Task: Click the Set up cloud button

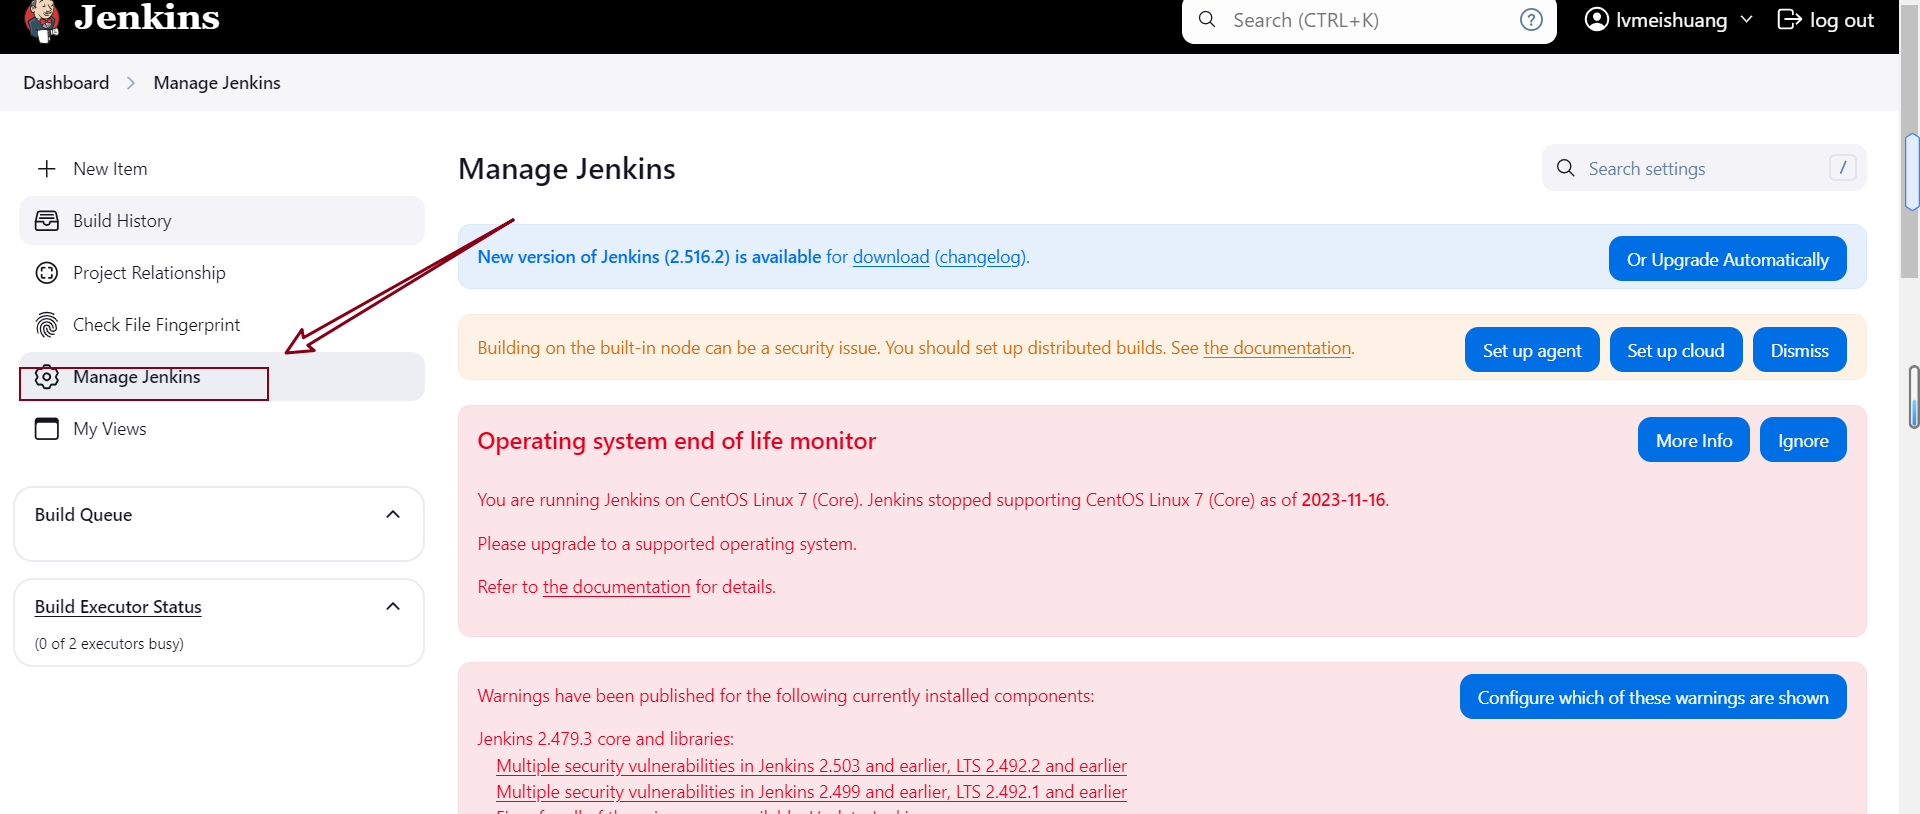Action: pos(1676,350)
